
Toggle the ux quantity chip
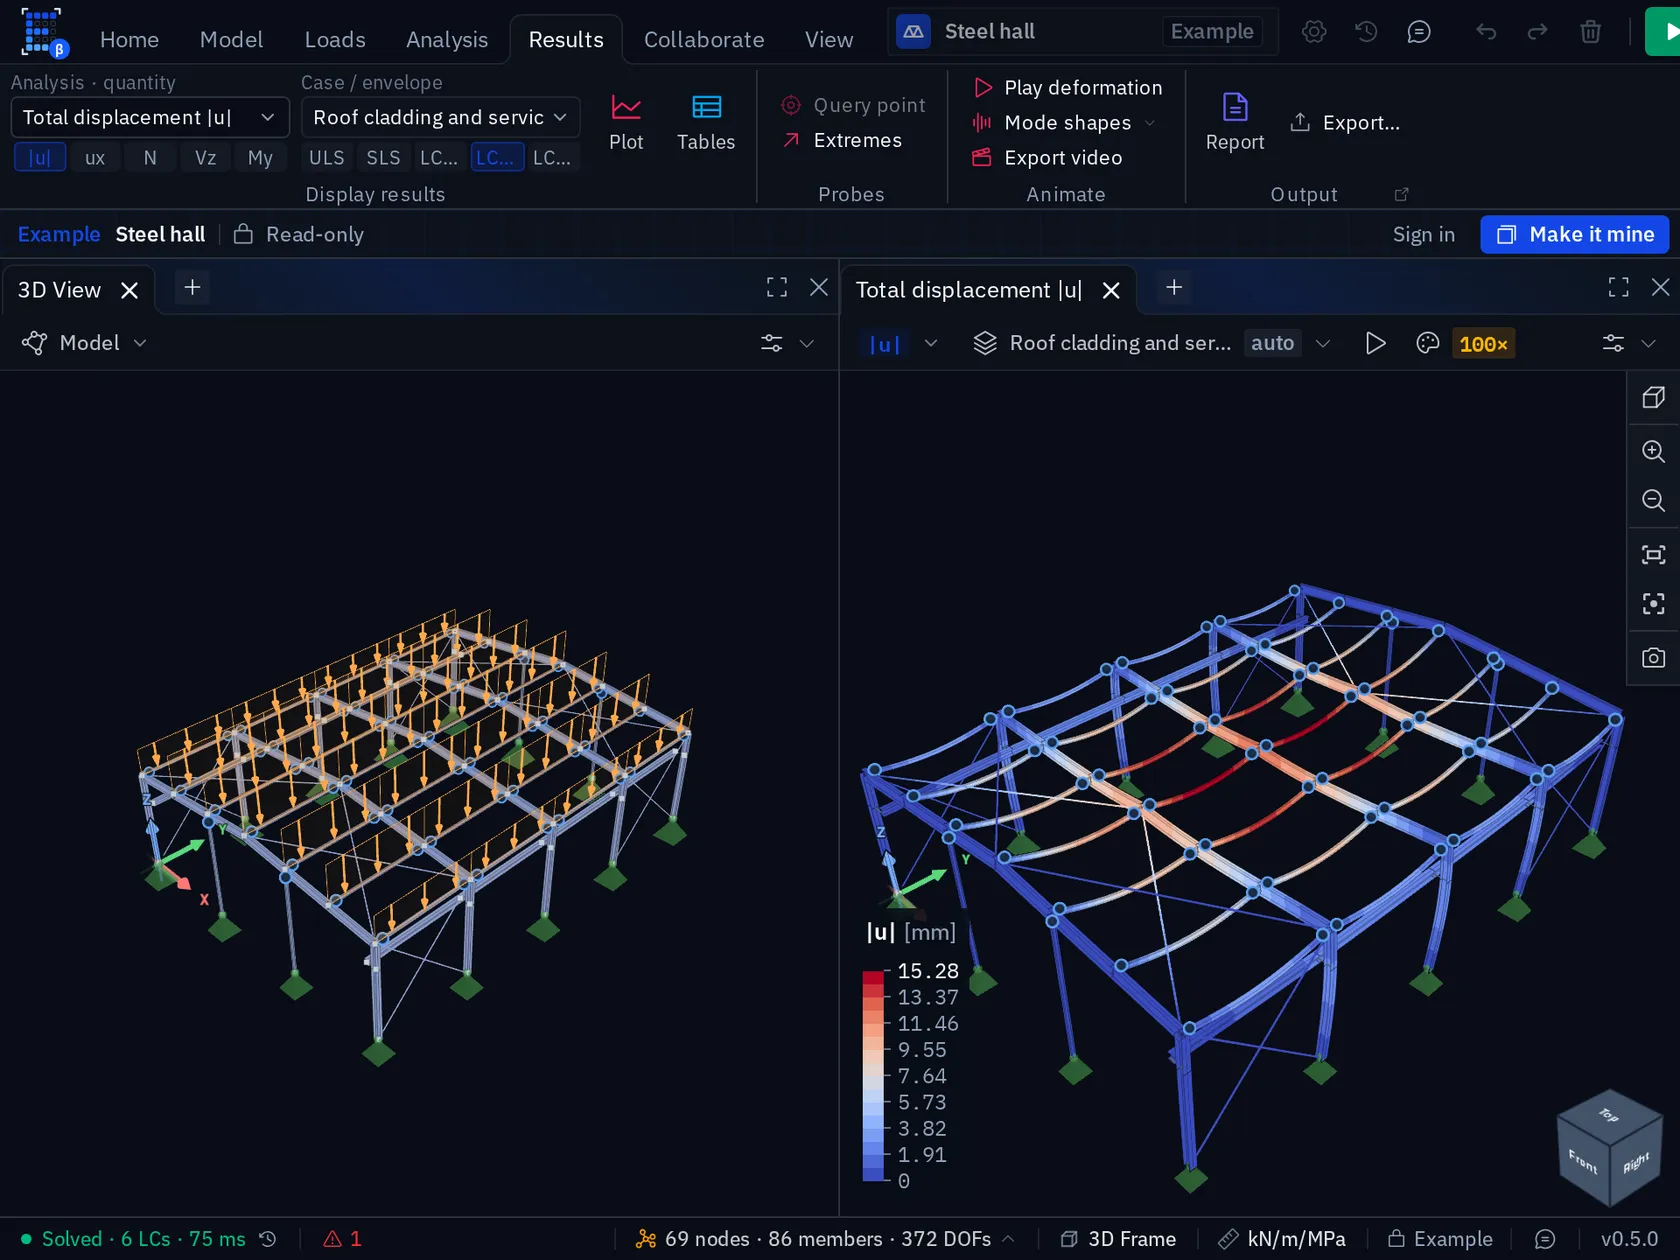pyautogui.click(x=95, y=157)
